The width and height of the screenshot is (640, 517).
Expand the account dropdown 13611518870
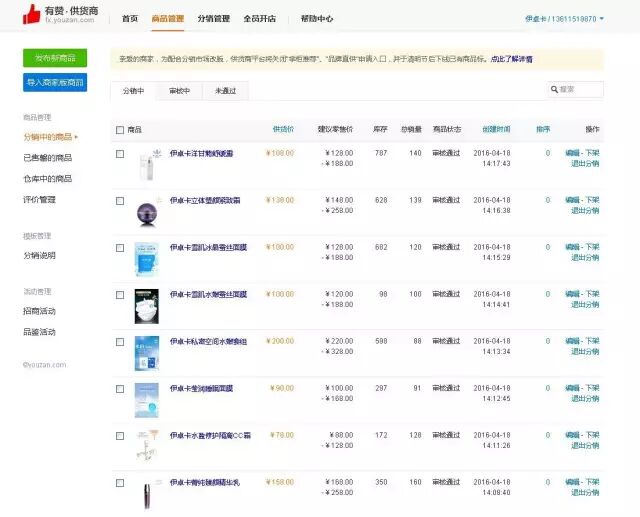tap(564, 19)
